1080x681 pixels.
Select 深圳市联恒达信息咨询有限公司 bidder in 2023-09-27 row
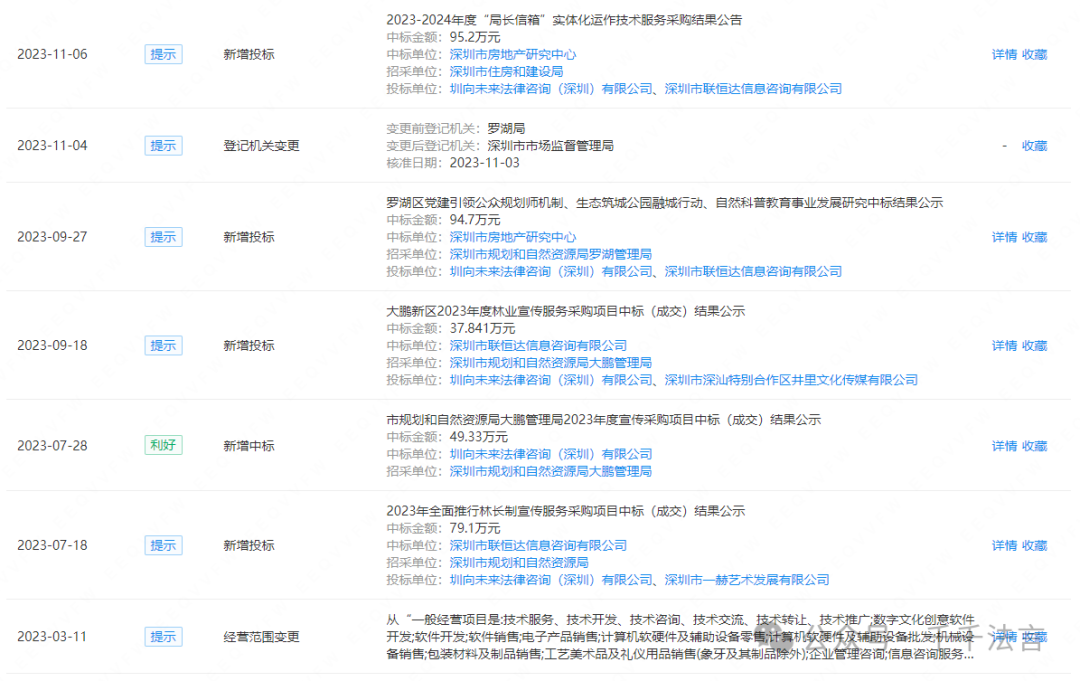753,271
